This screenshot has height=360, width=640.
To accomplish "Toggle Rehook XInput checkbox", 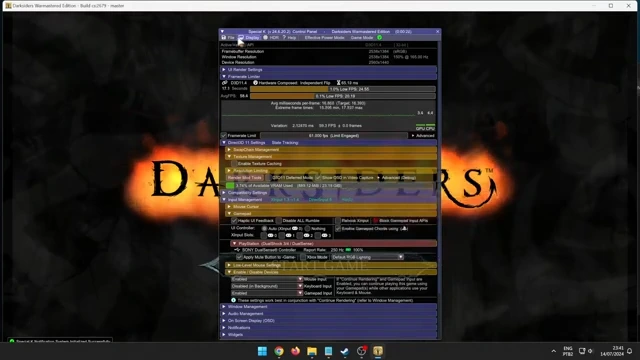I will click(338, 221).
